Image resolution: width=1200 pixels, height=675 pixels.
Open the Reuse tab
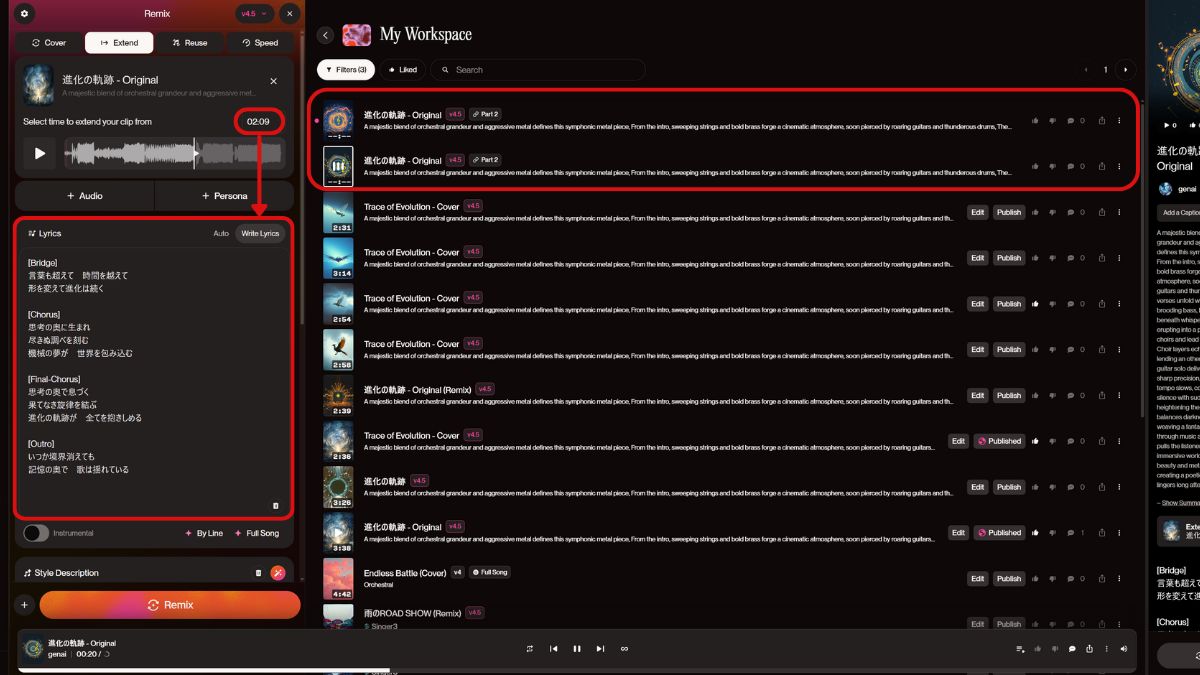(x=190, y=43)
